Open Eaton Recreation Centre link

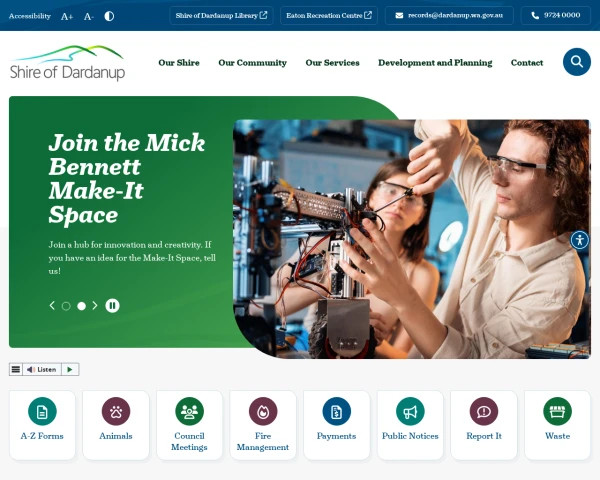tap(329, 16)
